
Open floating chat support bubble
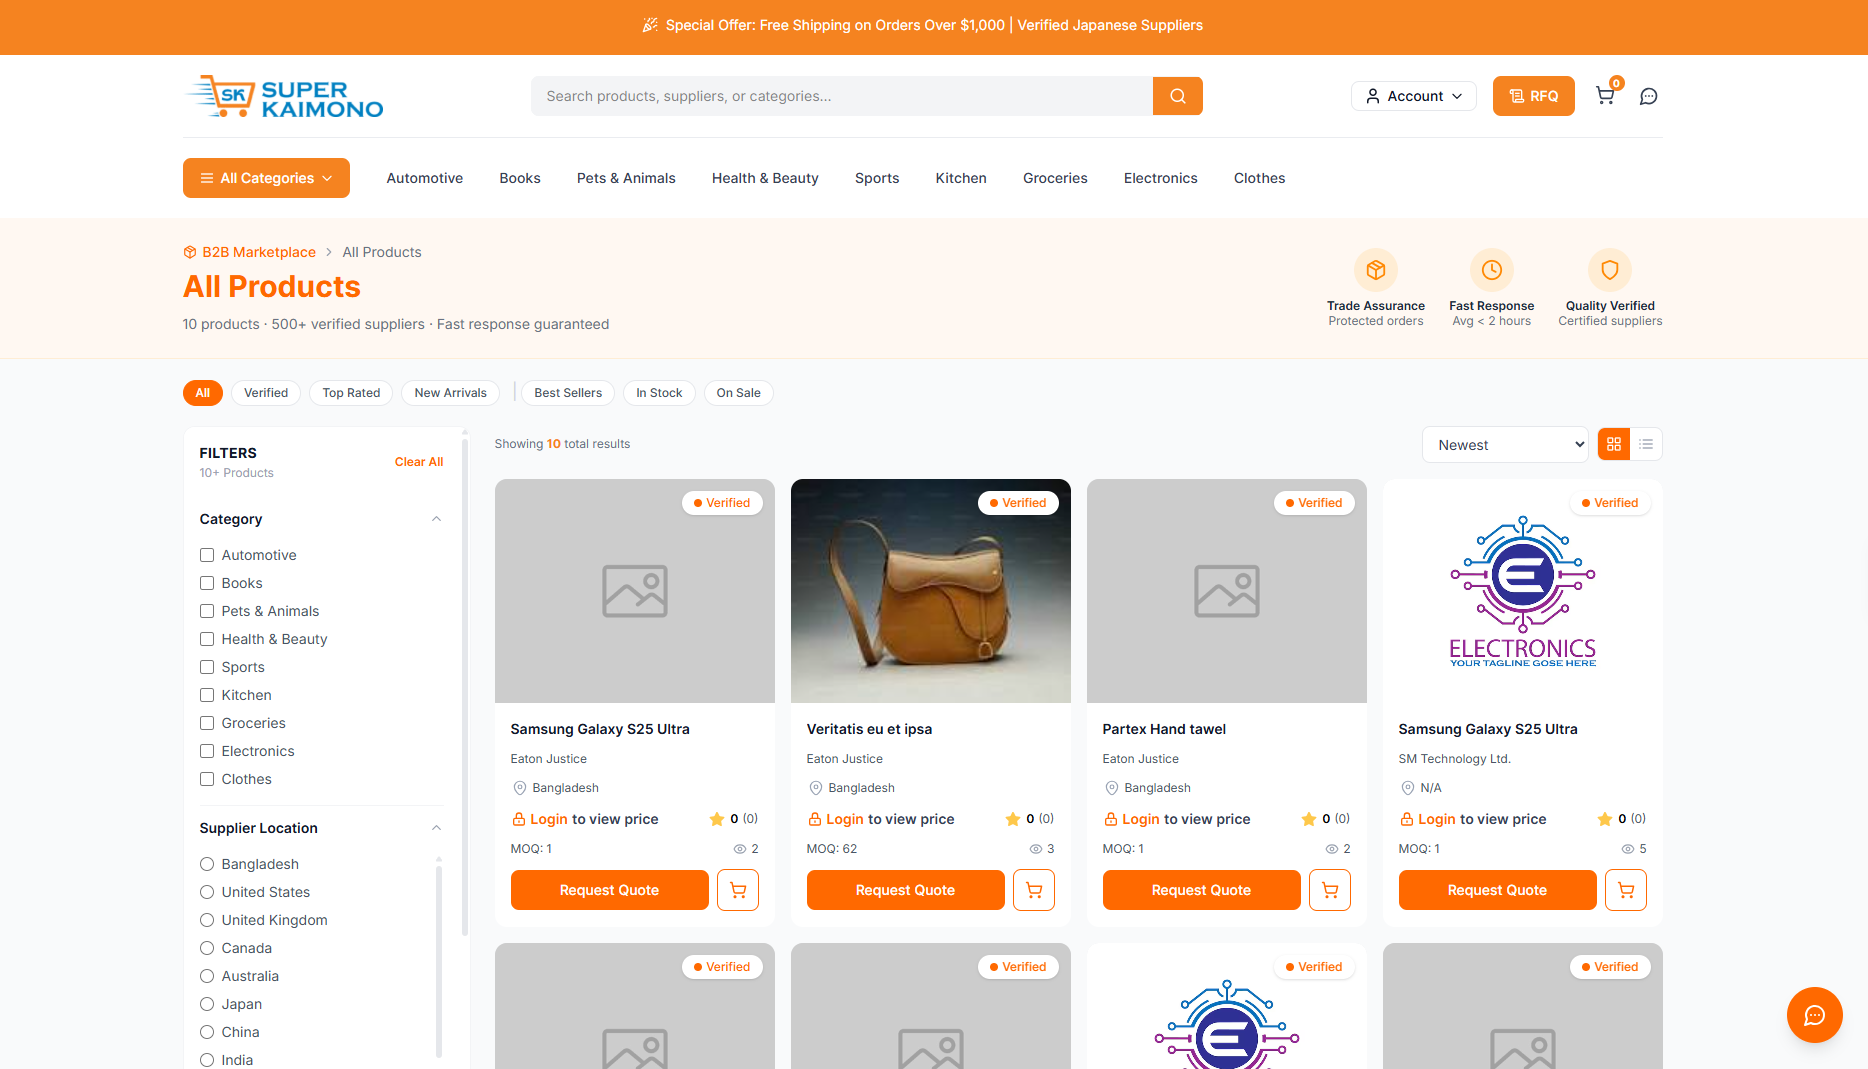1814,1015
